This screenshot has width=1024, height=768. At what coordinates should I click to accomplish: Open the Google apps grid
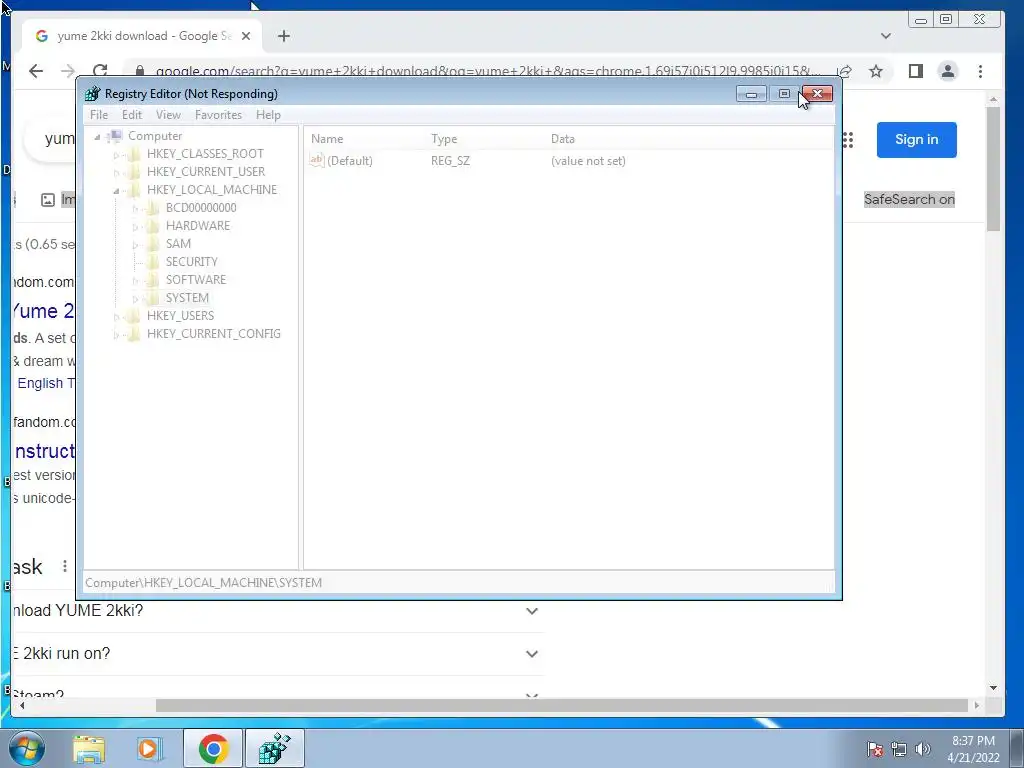pyautogui.click(x=848, y=140)
